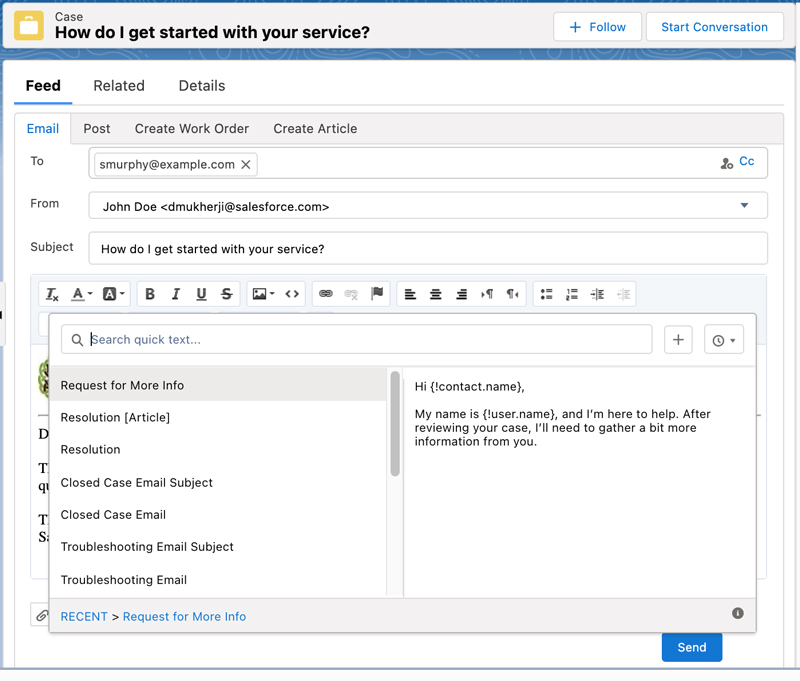Click the plus button beside quick text search
Screen dimensions: 800x681
(x=678, y=340)
